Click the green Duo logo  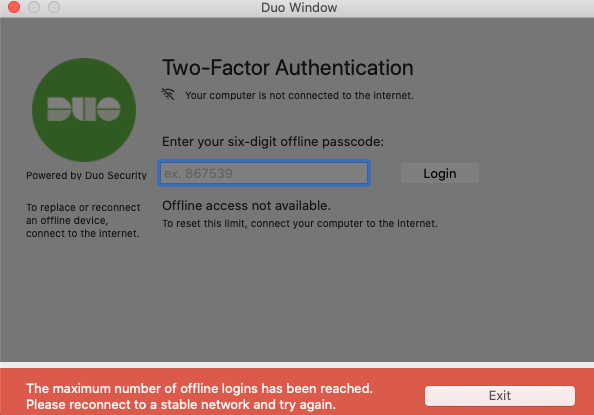point(84,110)
